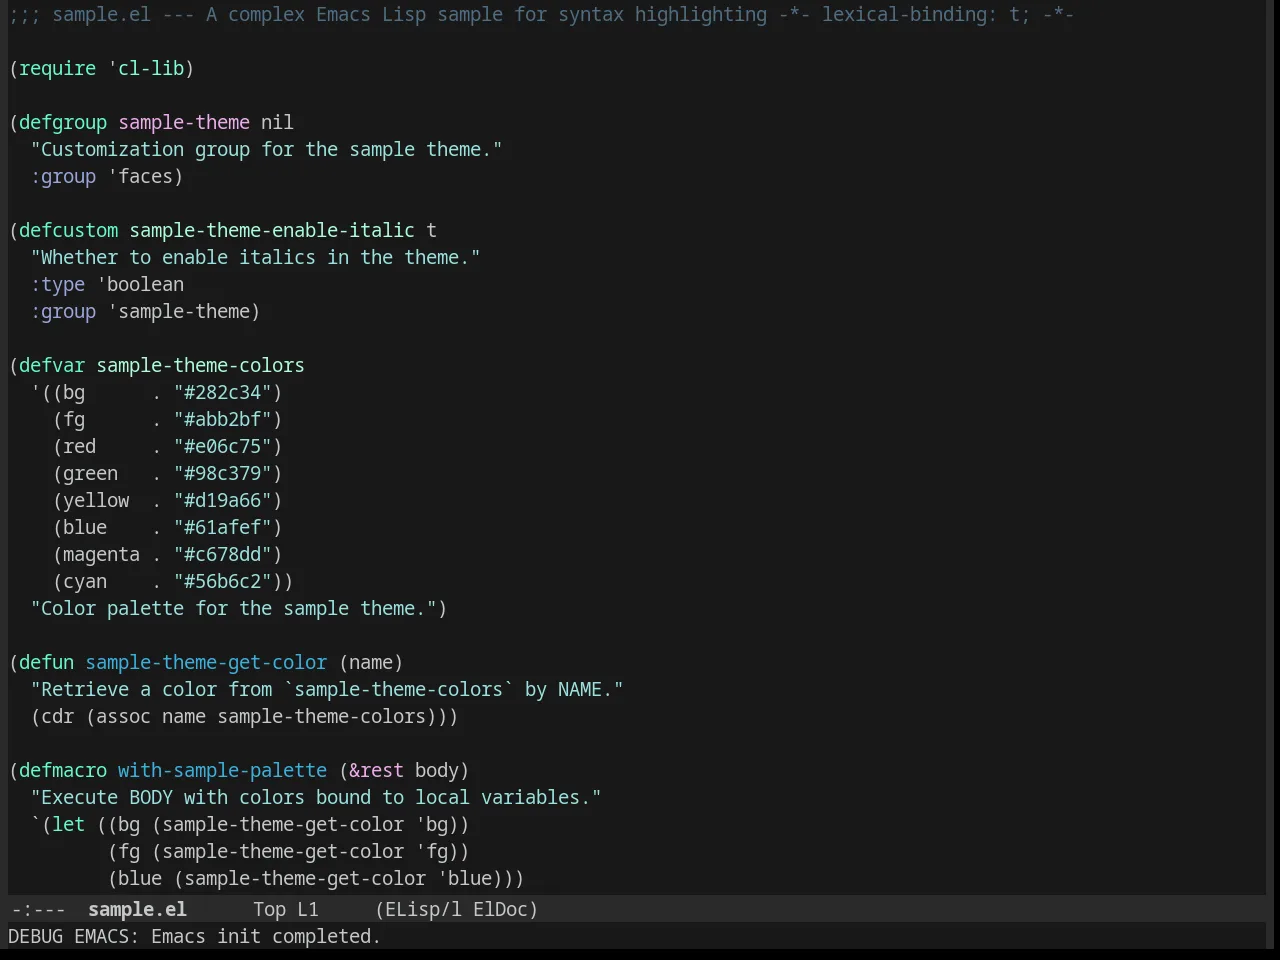
Task: Click the 'fg)) quoted symbol
Action: tap(442, 851)
